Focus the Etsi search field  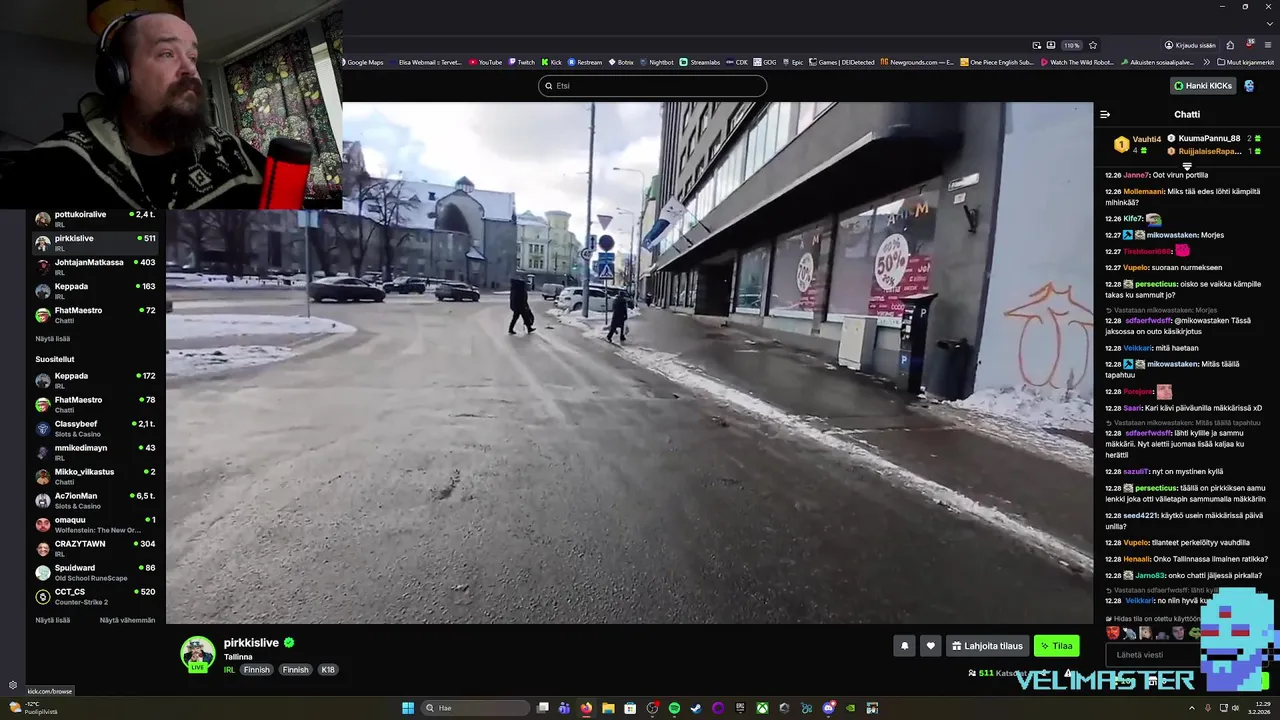(x=652, y=86)
